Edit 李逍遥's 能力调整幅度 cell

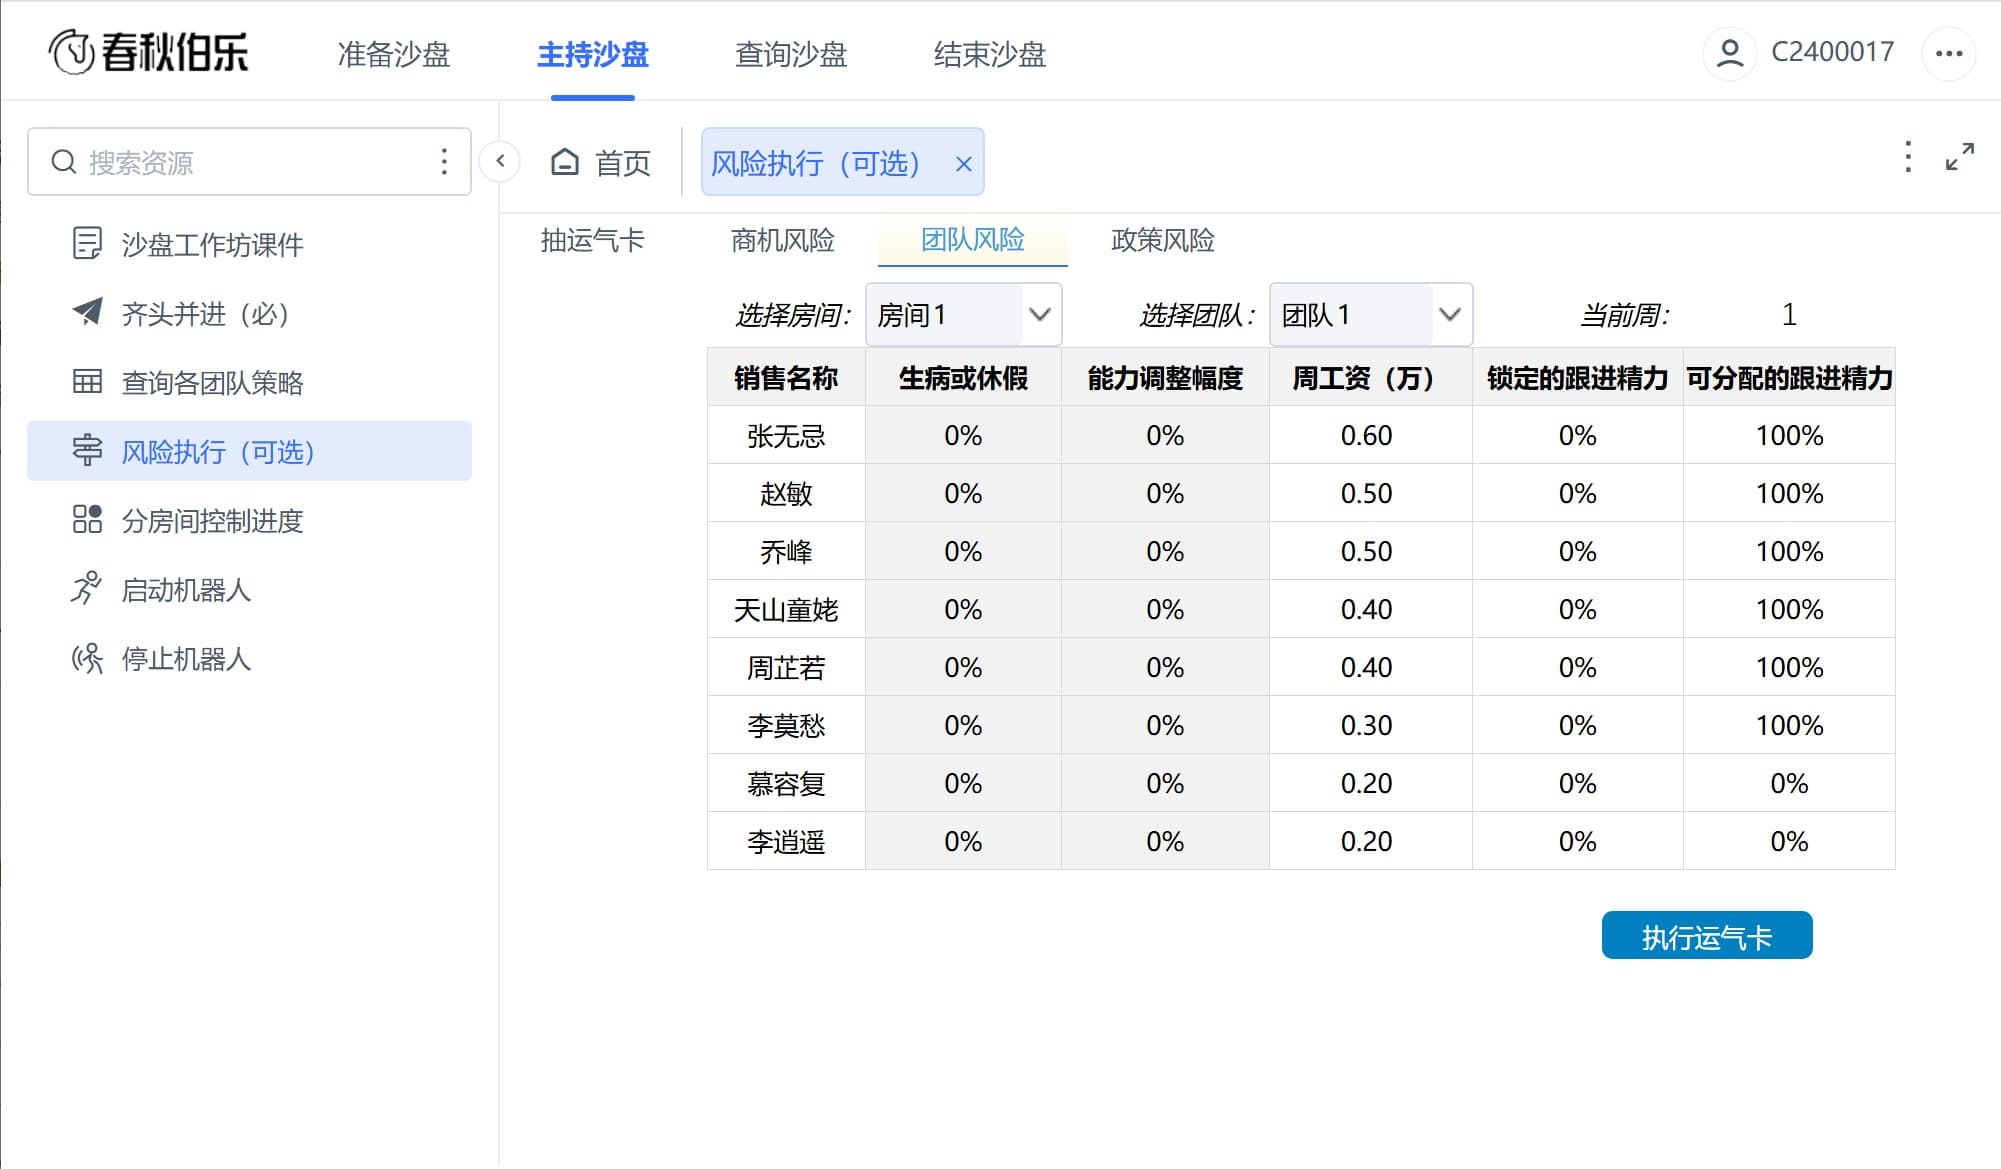[x=1165, y=841]
